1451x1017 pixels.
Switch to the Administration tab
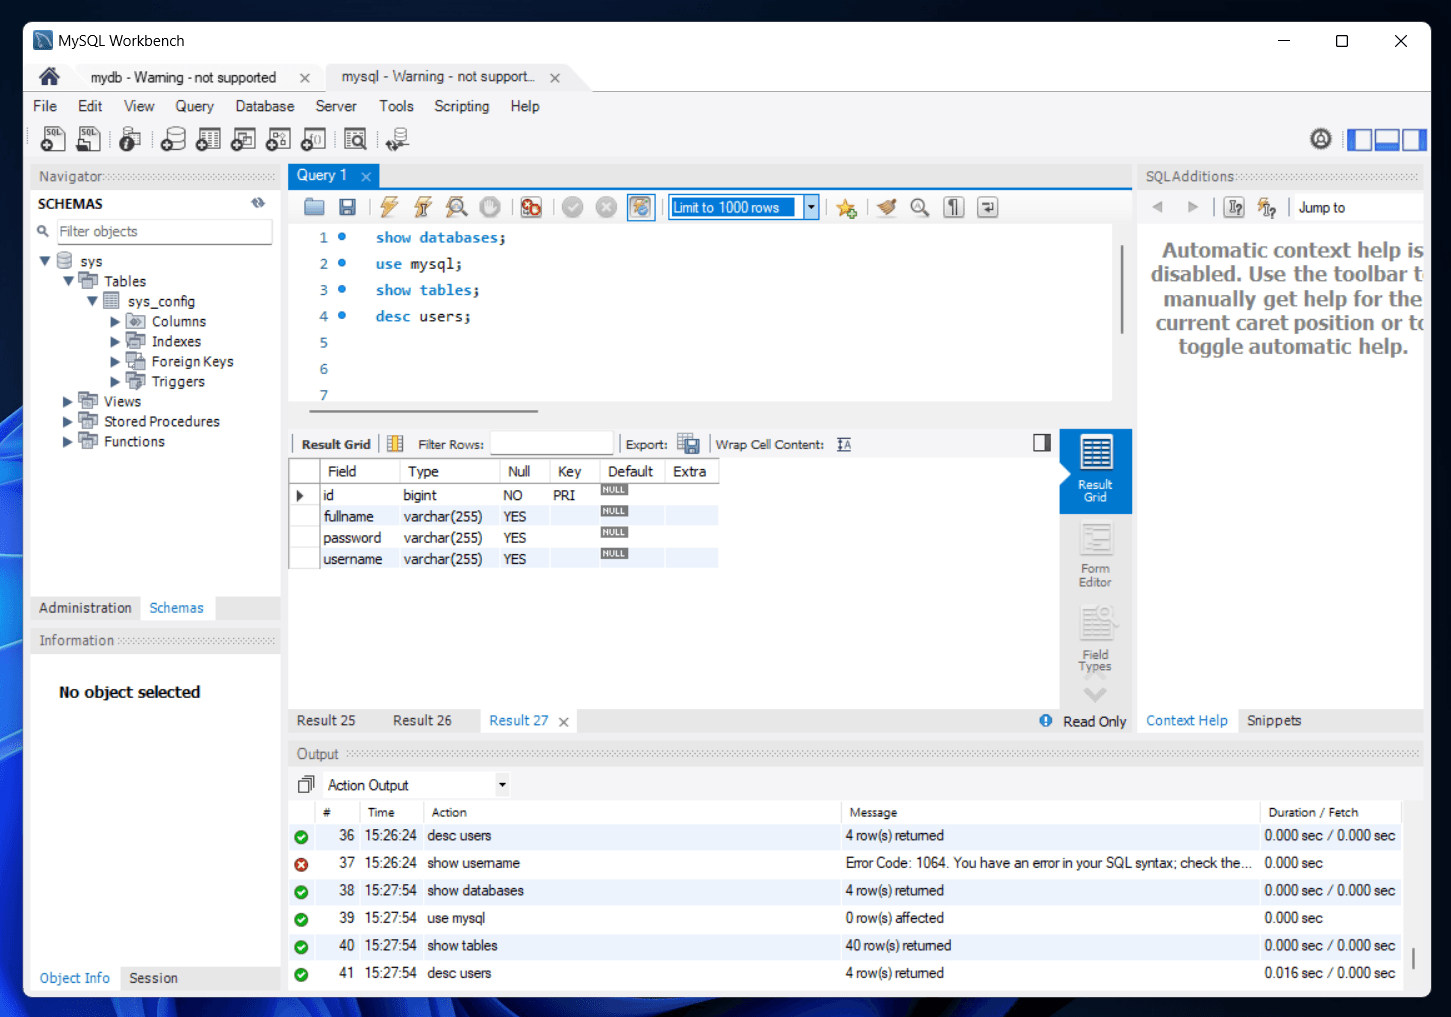point(84,607)
